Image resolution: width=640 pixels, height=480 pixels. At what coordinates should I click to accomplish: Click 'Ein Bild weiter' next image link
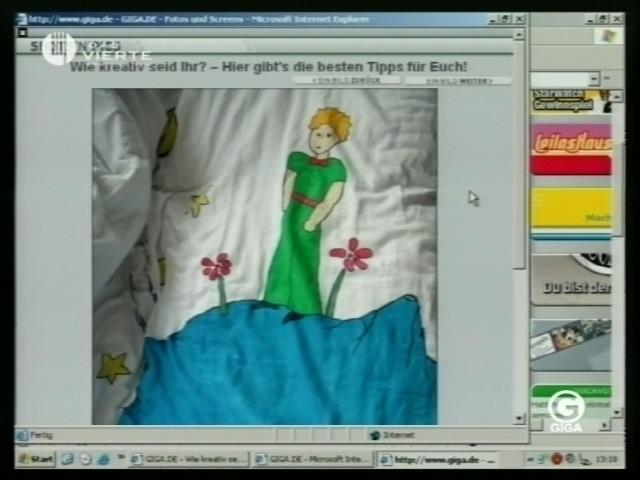point(456,80)
